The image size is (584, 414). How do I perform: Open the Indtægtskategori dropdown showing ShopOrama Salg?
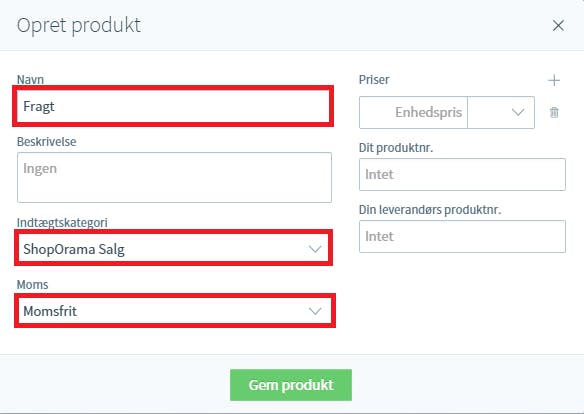pos(174,248)
